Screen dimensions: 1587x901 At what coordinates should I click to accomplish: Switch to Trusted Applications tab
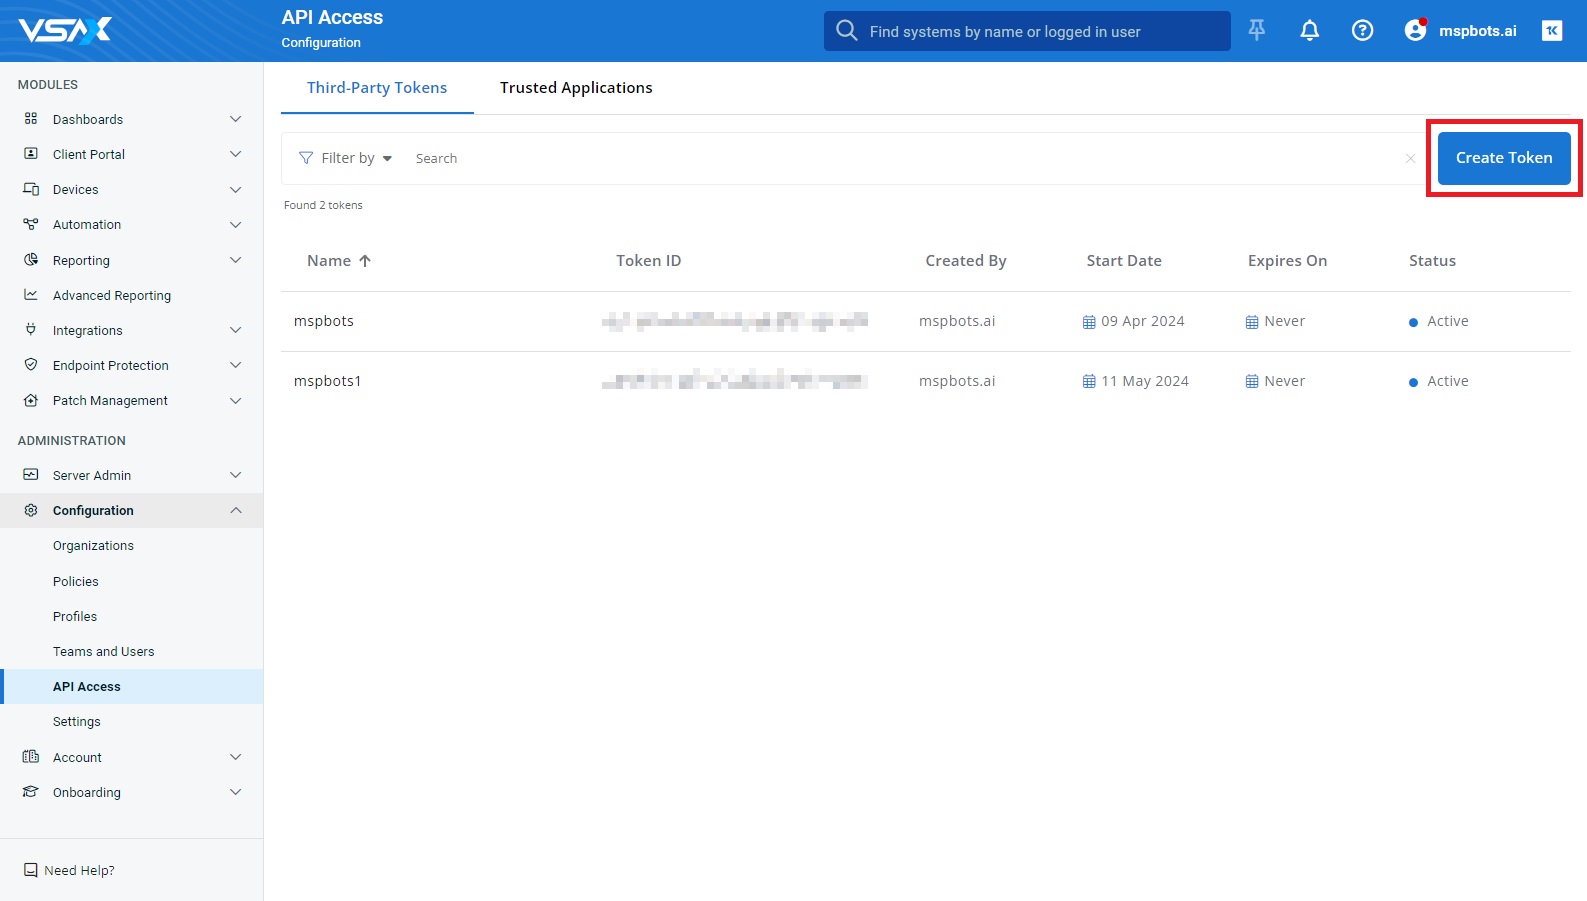(576, 88)
